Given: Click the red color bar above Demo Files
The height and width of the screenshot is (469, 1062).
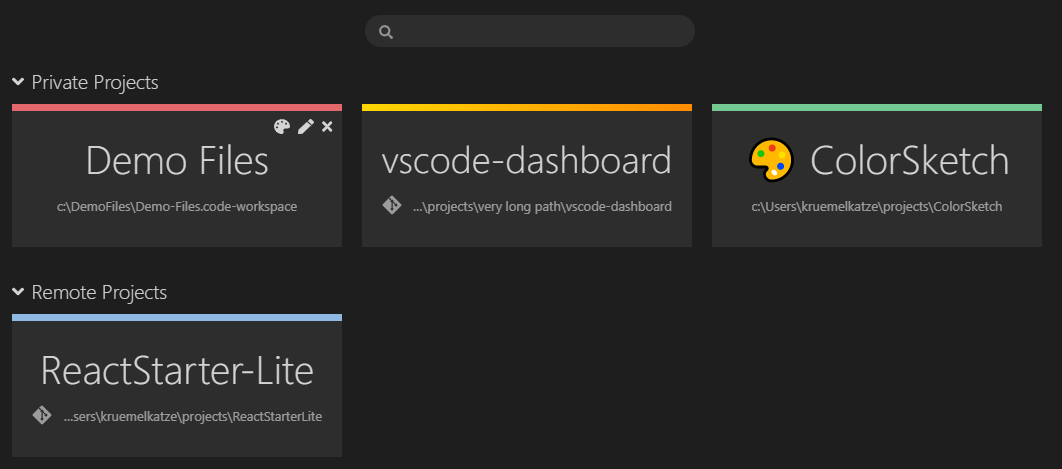Looking at the screenshot, I should [x=177, y=107].
